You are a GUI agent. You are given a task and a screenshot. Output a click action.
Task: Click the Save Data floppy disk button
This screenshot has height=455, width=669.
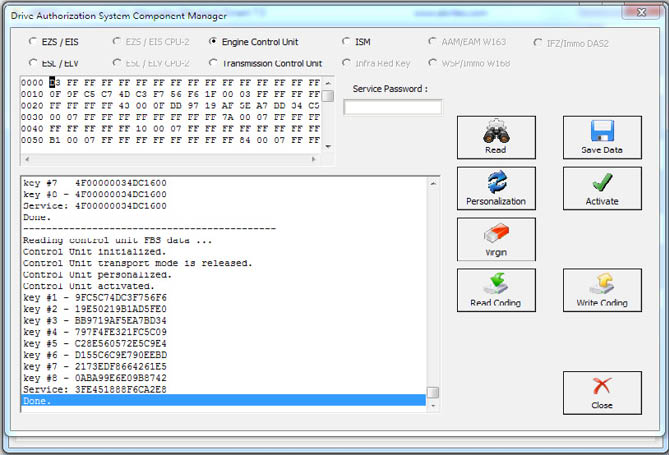point(601,137)
